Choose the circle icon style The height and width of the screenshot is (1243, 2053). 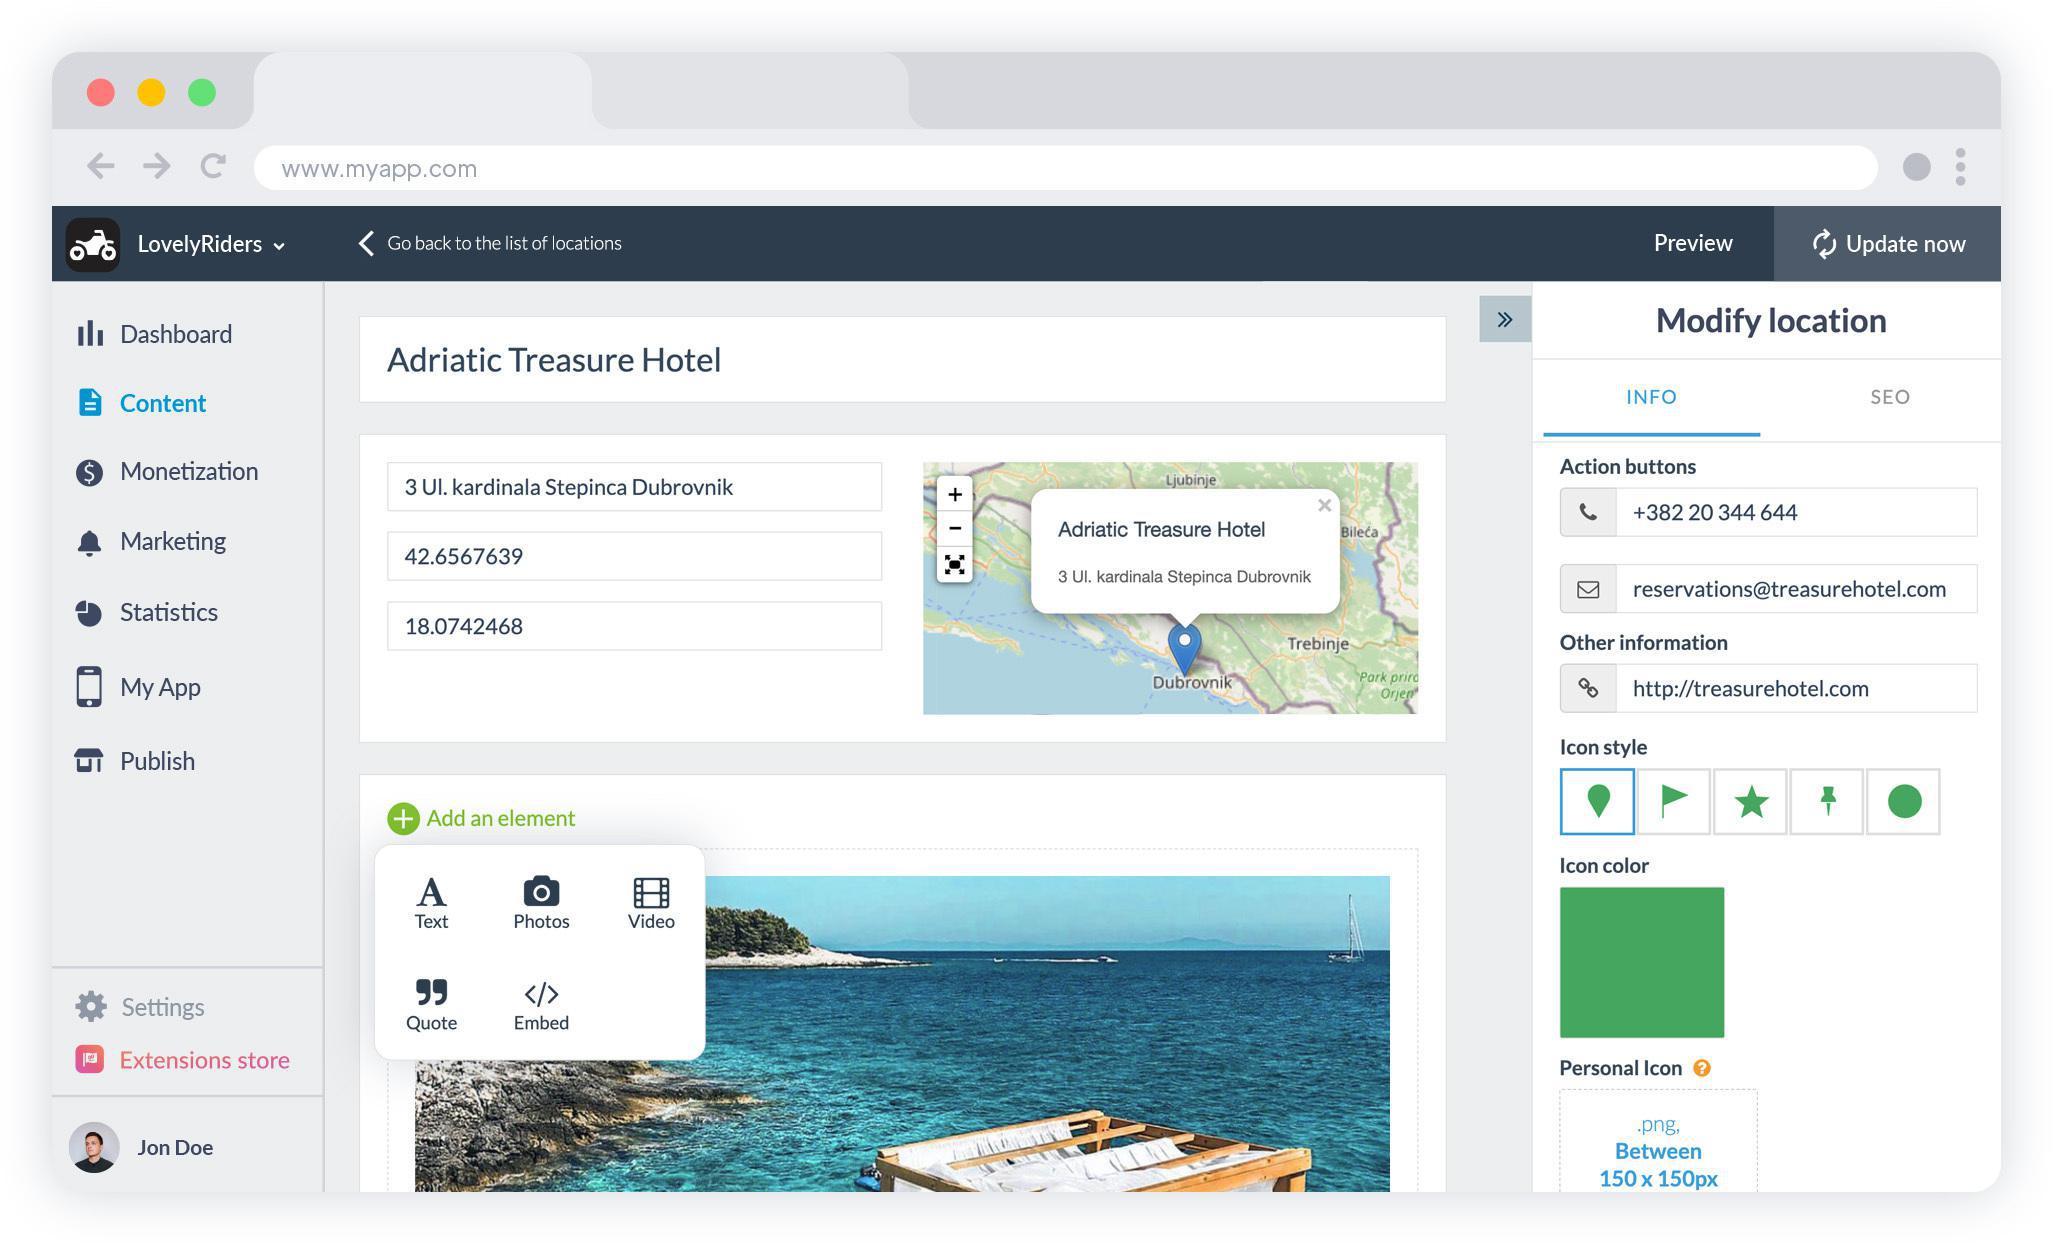[x=1903, y=801]
